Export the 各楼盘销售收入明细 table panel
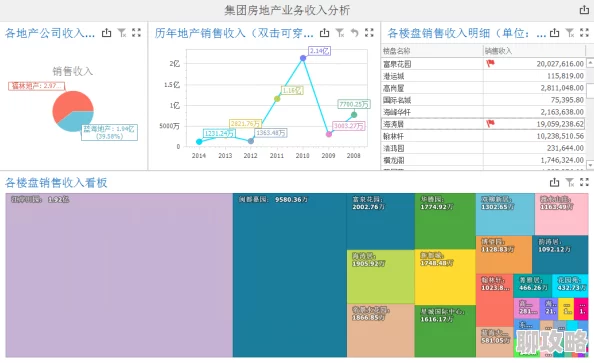Viewport: 594px width, 363px height. 555,33
